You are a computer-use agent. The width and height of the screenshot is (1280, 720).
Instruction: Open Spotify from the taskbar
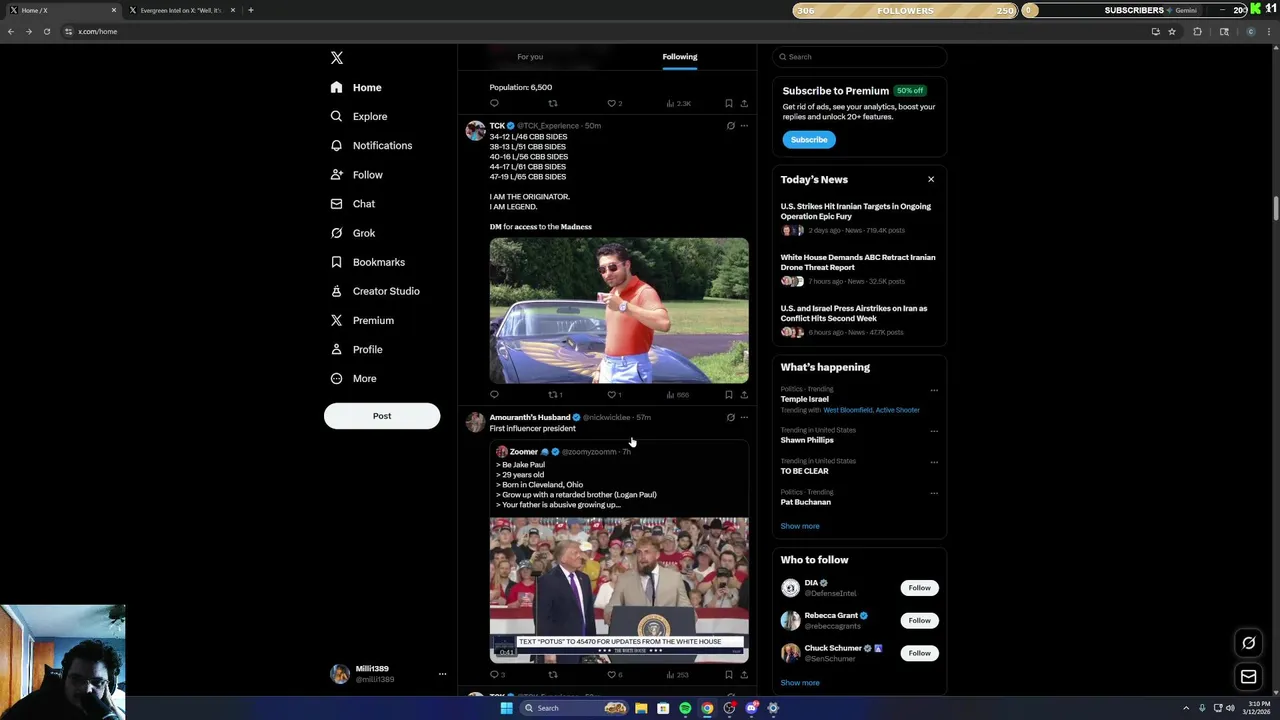[x=685, y=708]
